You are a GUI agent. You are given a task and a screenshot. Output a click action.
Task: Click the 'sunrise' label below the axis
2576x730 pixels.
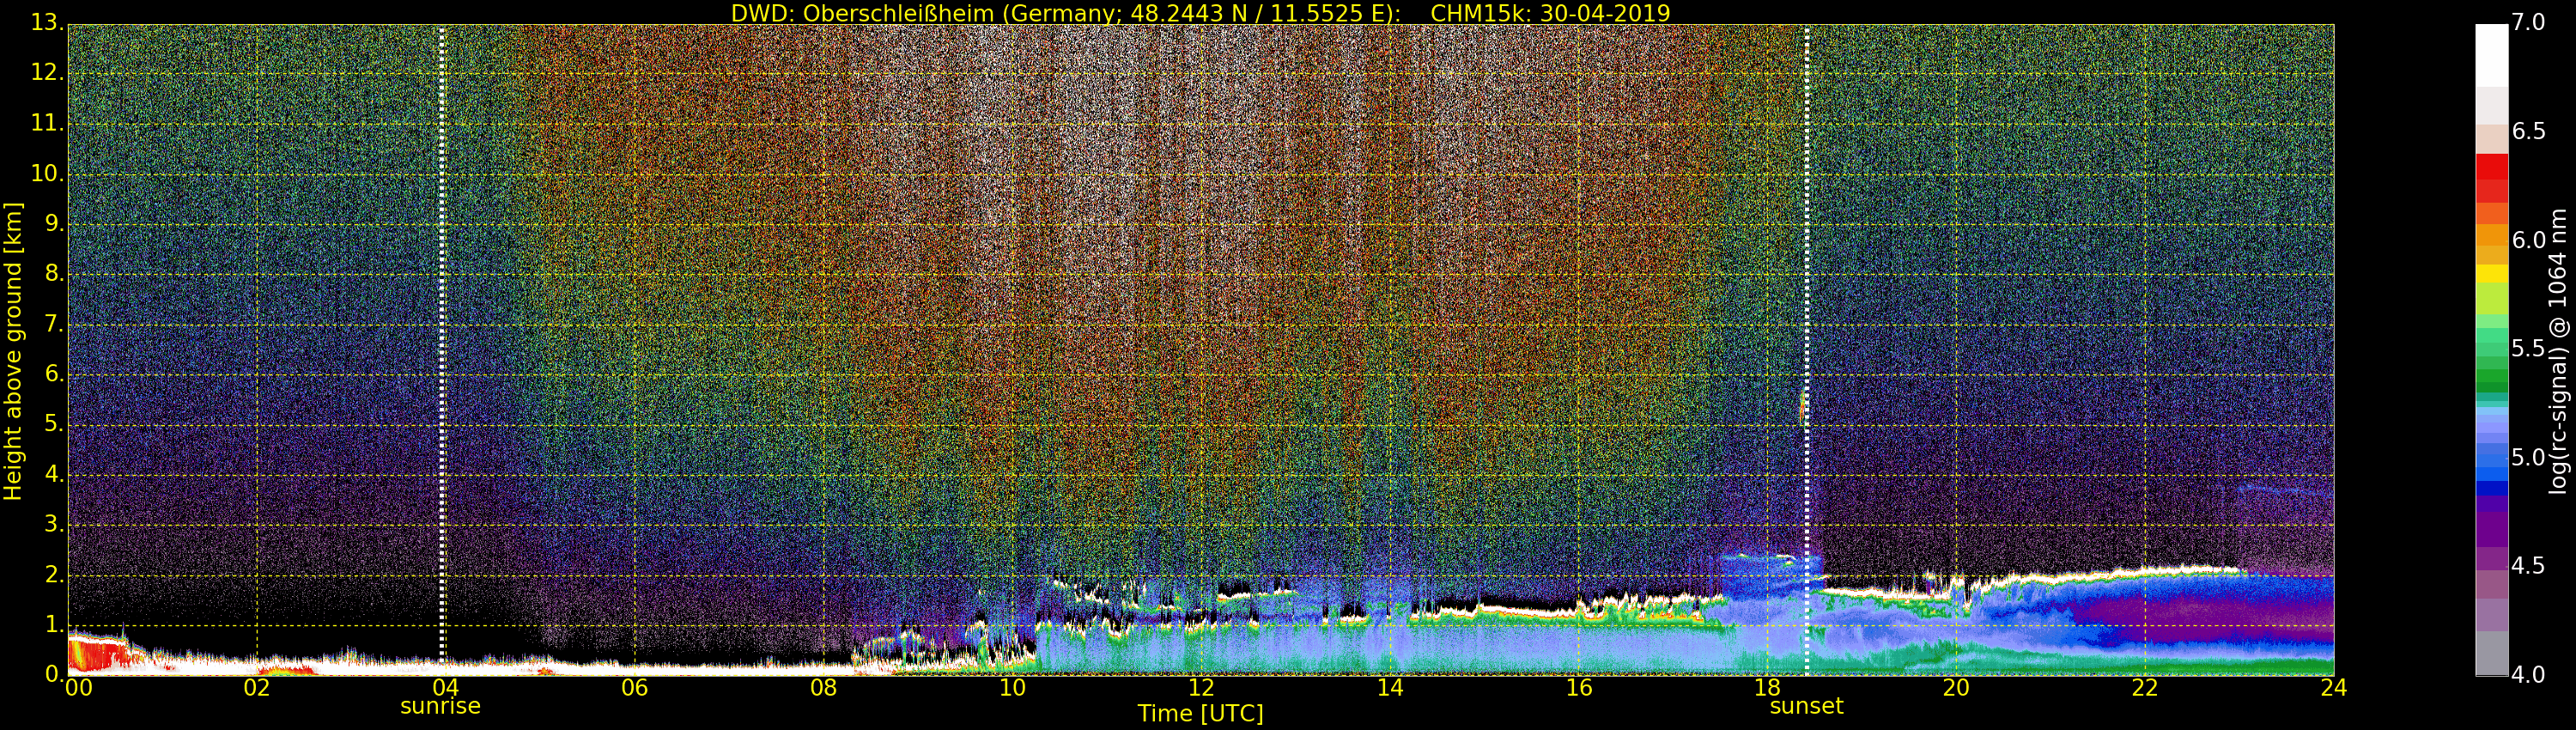[x=440, y=706]
